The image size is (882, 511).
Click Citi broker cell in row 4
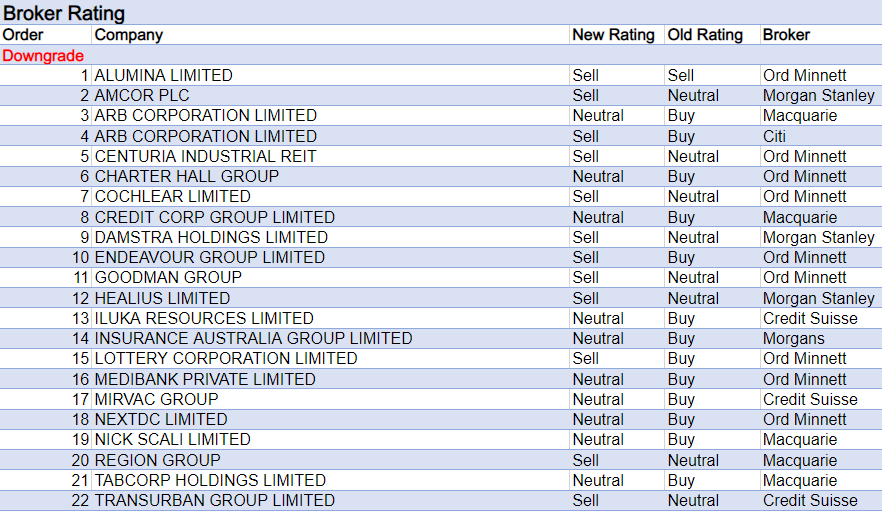(x=774, y=136)
